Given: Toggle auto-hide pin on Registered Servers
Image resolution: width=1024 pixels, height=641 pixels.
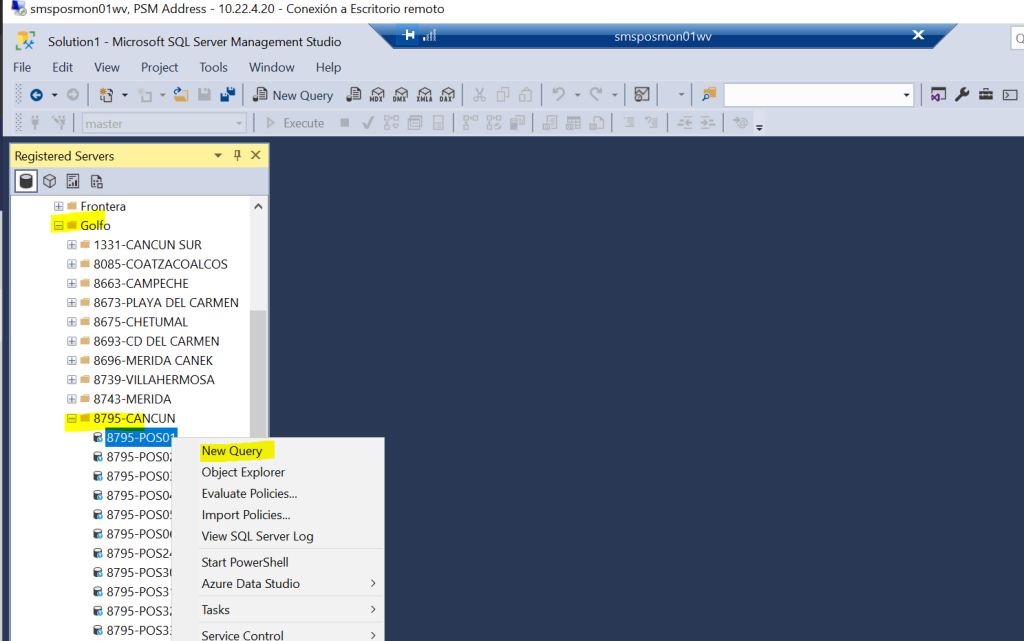Looking at the screenshot, I should pyautogui.click(x=237, y=155).
